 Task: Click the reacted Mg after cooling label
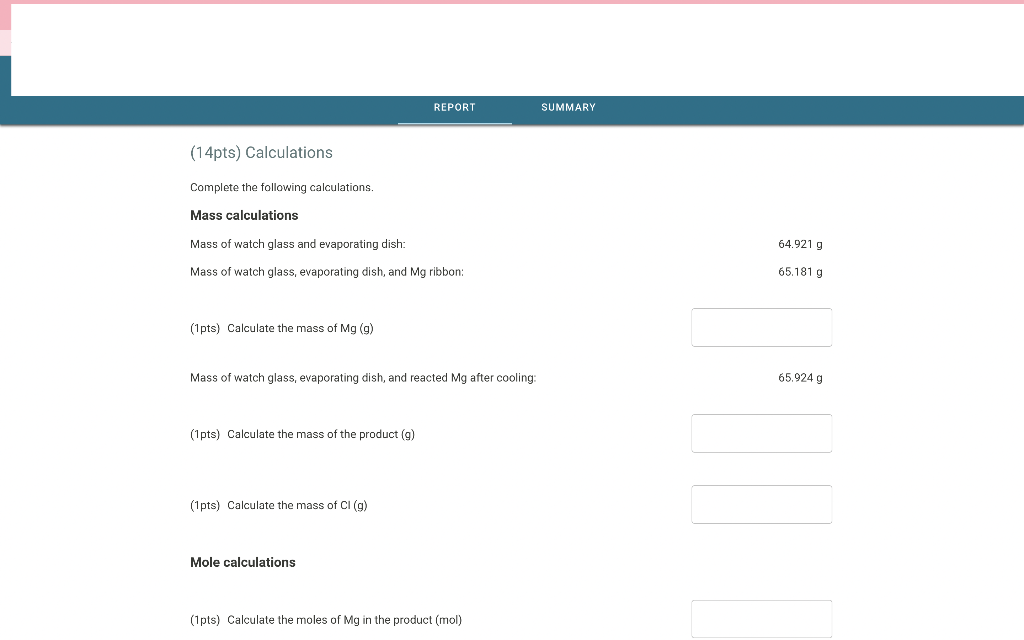[x=365, y=377]
